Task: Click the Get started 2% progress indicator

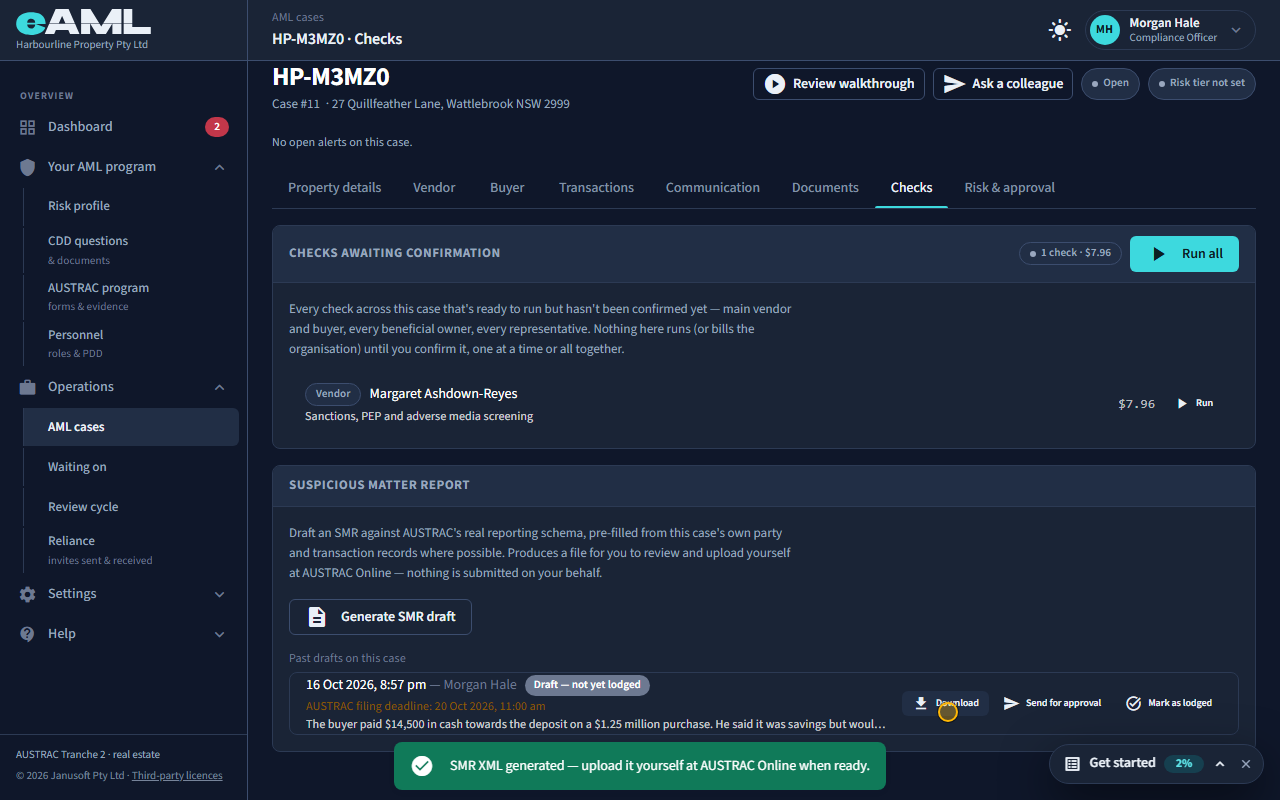Action: click(x=1183, y=764)
